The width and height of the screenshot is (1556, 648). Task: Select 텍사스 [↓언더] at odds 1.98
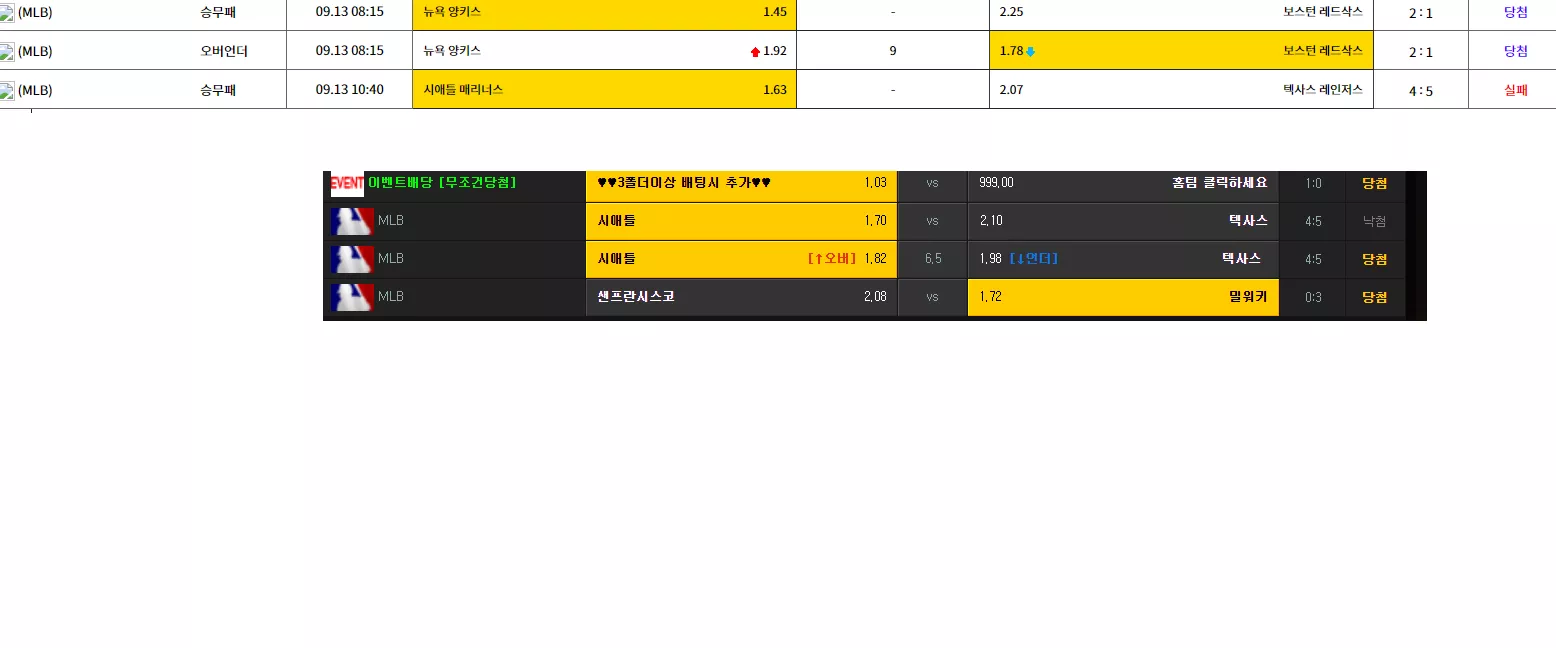pos(1123,259)
